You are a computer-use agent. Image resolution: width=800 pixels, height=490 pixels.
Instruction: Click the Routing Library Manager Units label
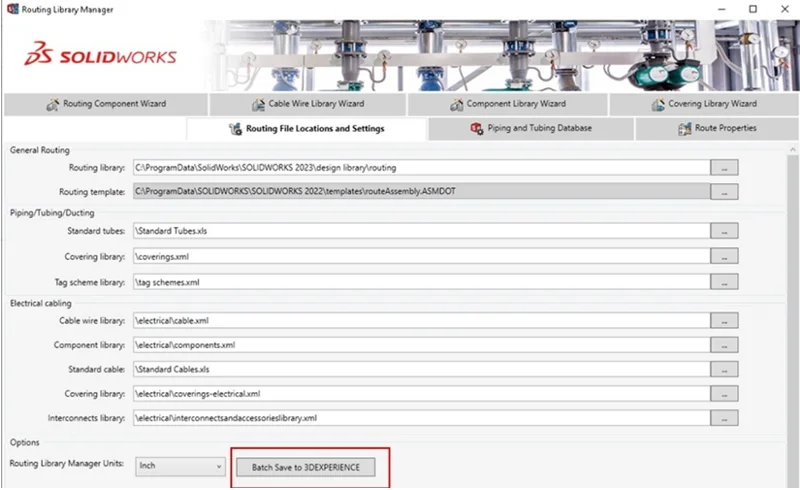coord(67,463)
